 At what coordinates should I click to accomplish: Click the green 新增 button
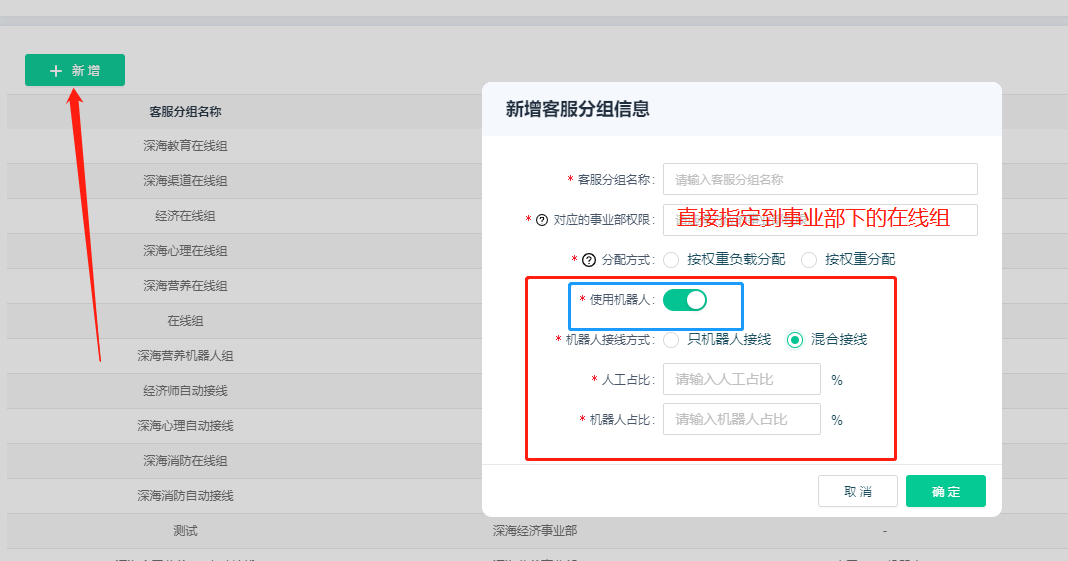pos(75,70)
